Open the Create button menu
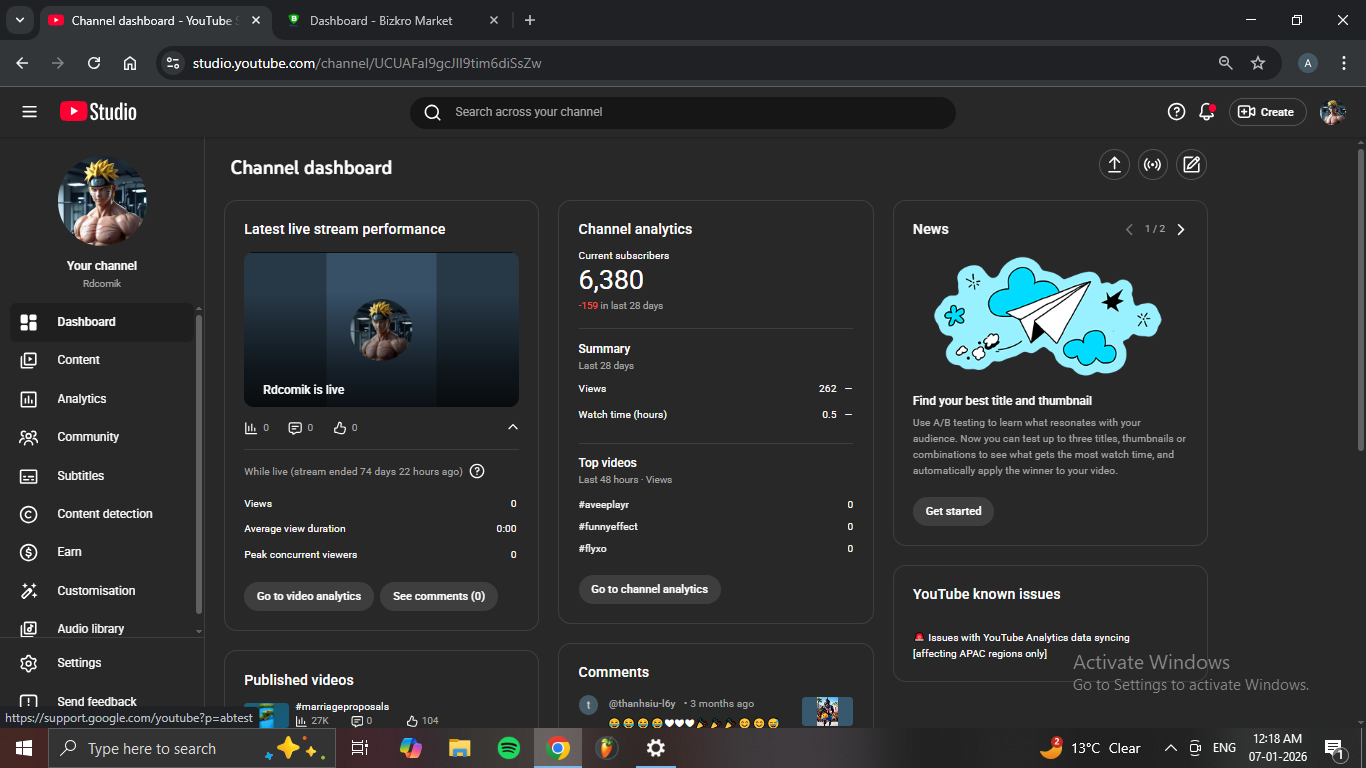Viewport: 1366px width, 768px height. pyautogui.click(x=1266, y=112)
